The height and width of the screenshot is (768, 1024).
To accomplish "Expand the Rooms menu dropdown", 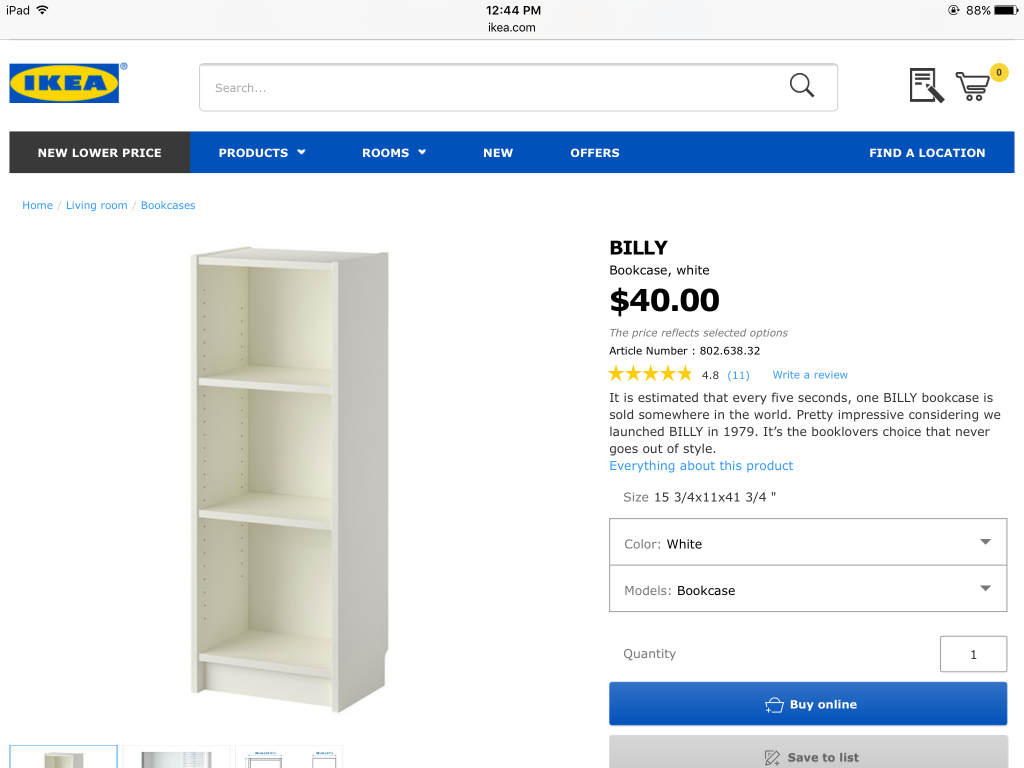I will tap(394, 153).
